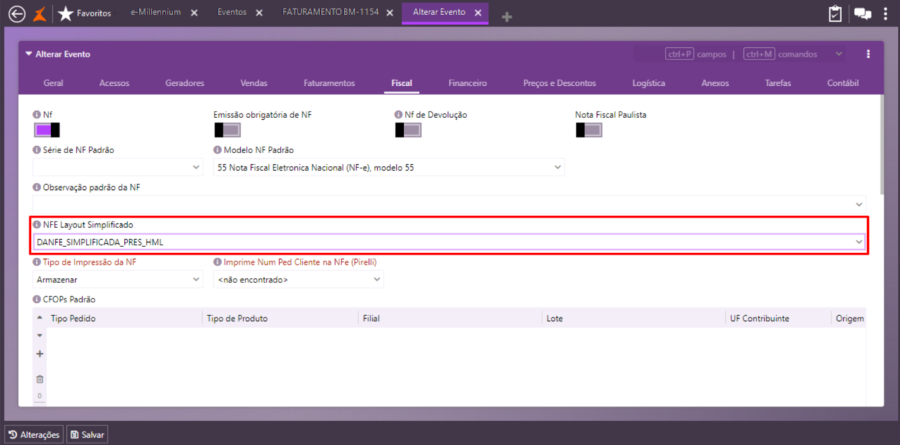The height and width of the screenshot is (445, 900).
Task: Click info icon beside Tipo de Impressão da NF
Action: [37, 262]
